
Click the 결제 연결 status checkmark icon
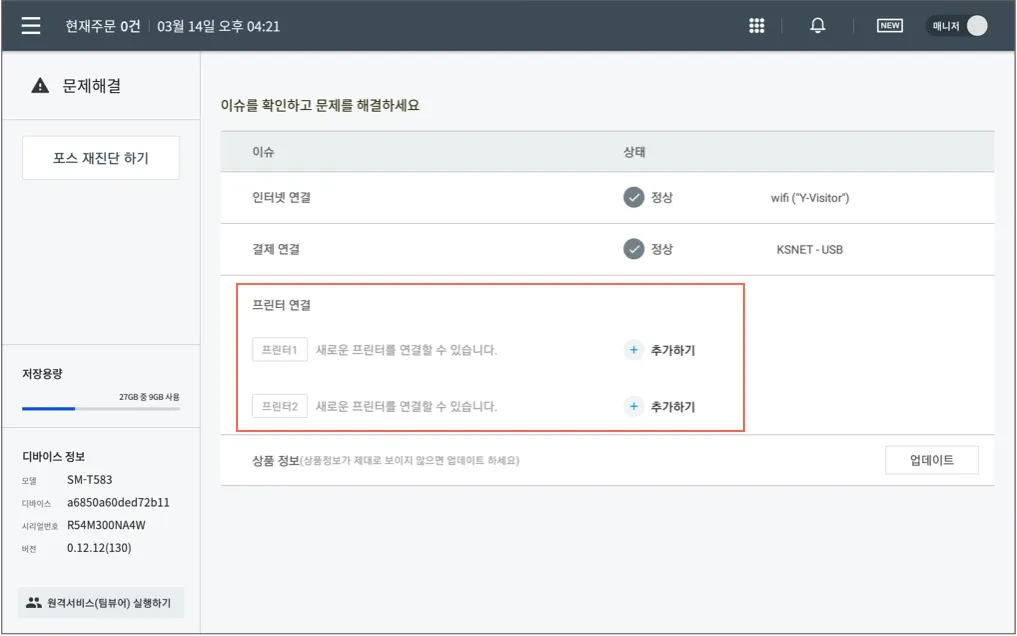tap(634, 249)
